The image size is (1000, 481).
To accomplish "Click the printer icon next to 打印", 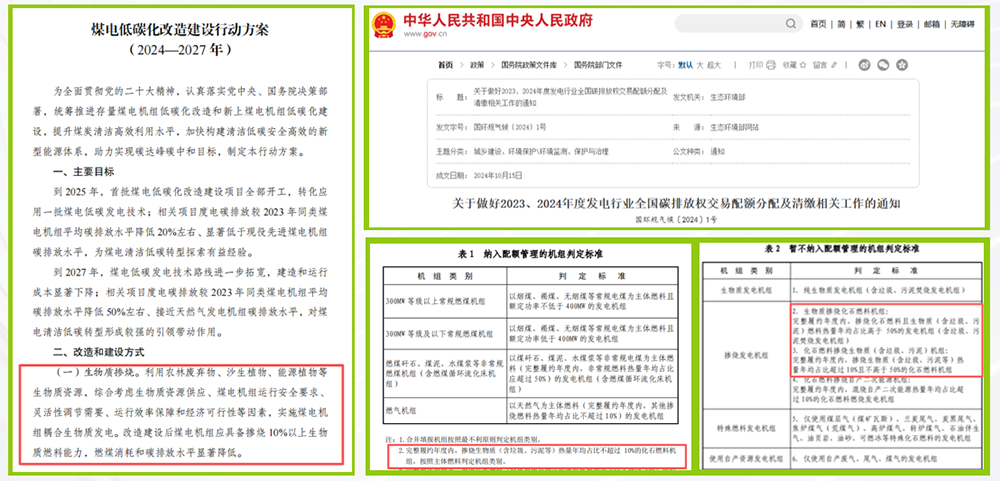I will 770,65.
